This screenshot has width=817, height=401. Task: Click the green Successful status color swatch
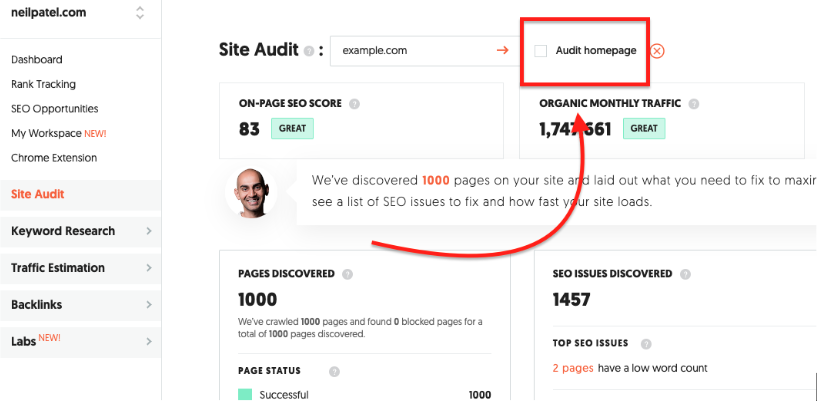click(x=245, y=394)
